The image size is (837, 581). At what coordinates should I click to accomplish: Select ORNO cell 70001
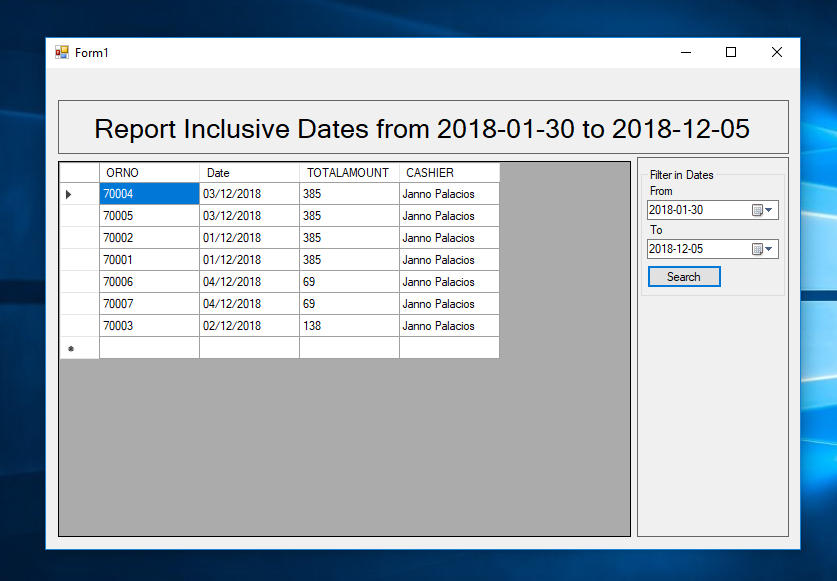click(149, 260)
